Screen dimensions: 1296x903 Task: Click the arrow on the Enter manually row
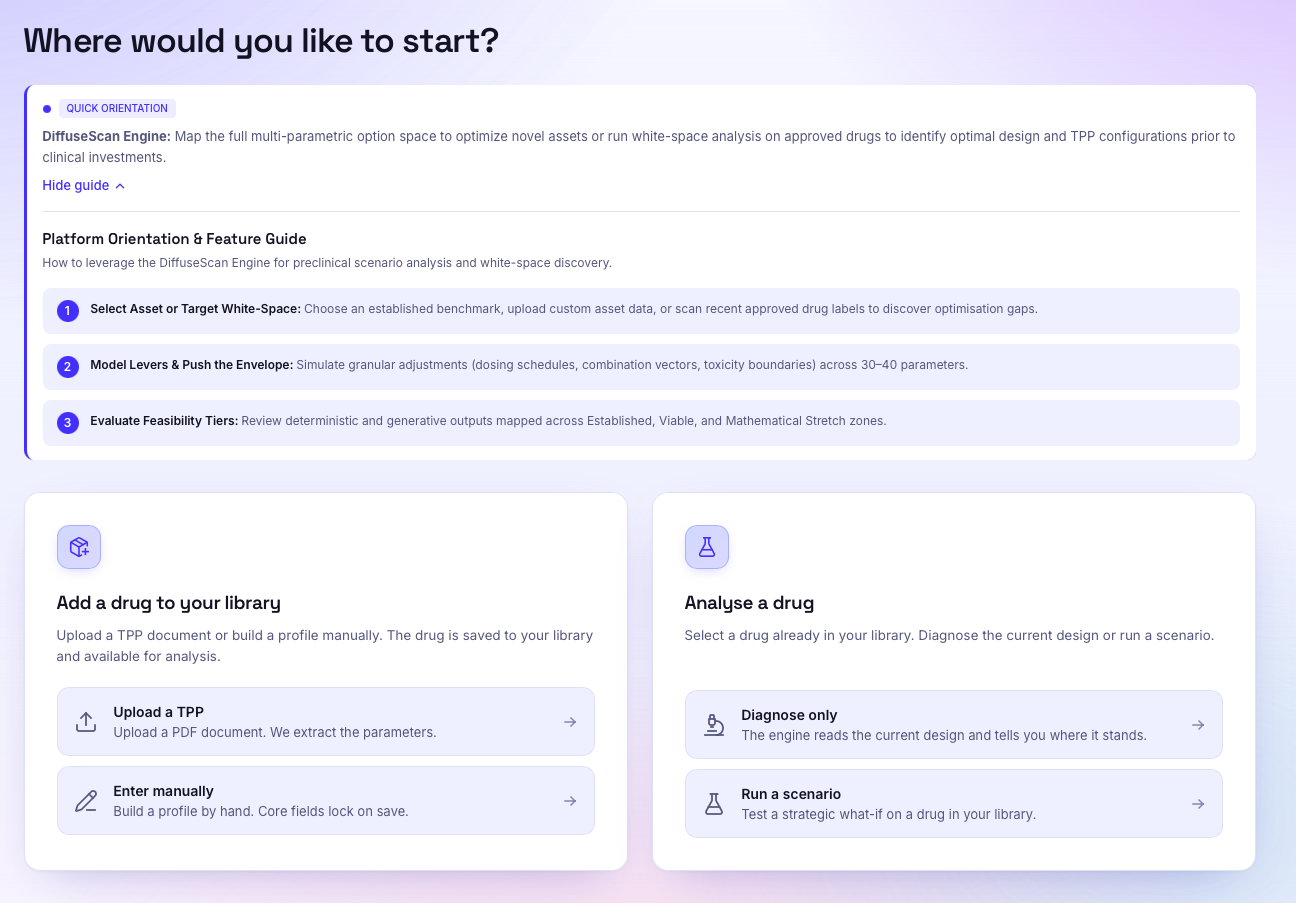[x=570, y=801]
